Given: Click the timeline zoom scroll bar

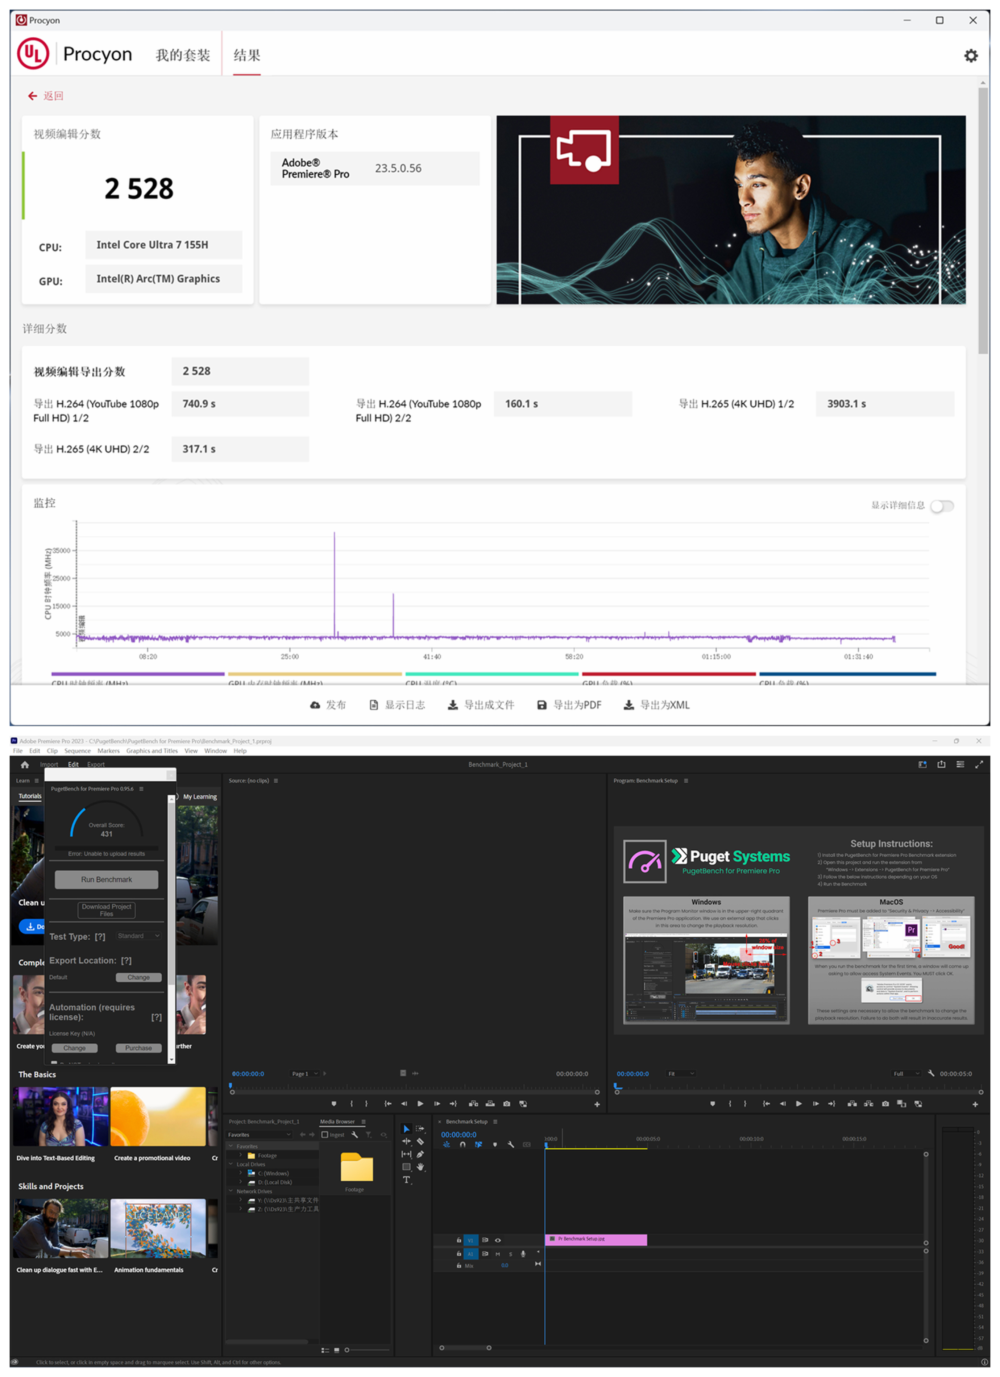Looking at the screenshot, I should coord(465,1347).
